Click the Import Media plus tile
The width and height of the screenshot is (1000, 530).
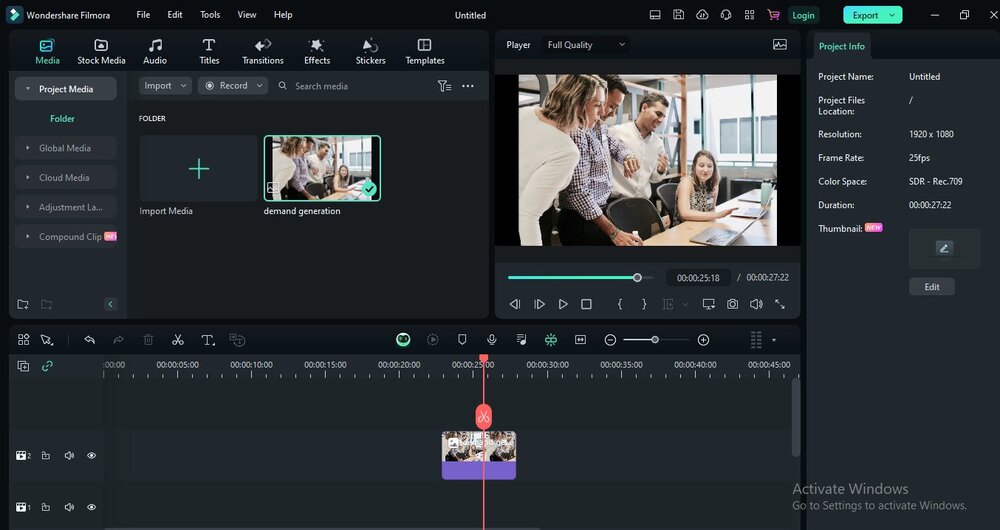[198, 168]
